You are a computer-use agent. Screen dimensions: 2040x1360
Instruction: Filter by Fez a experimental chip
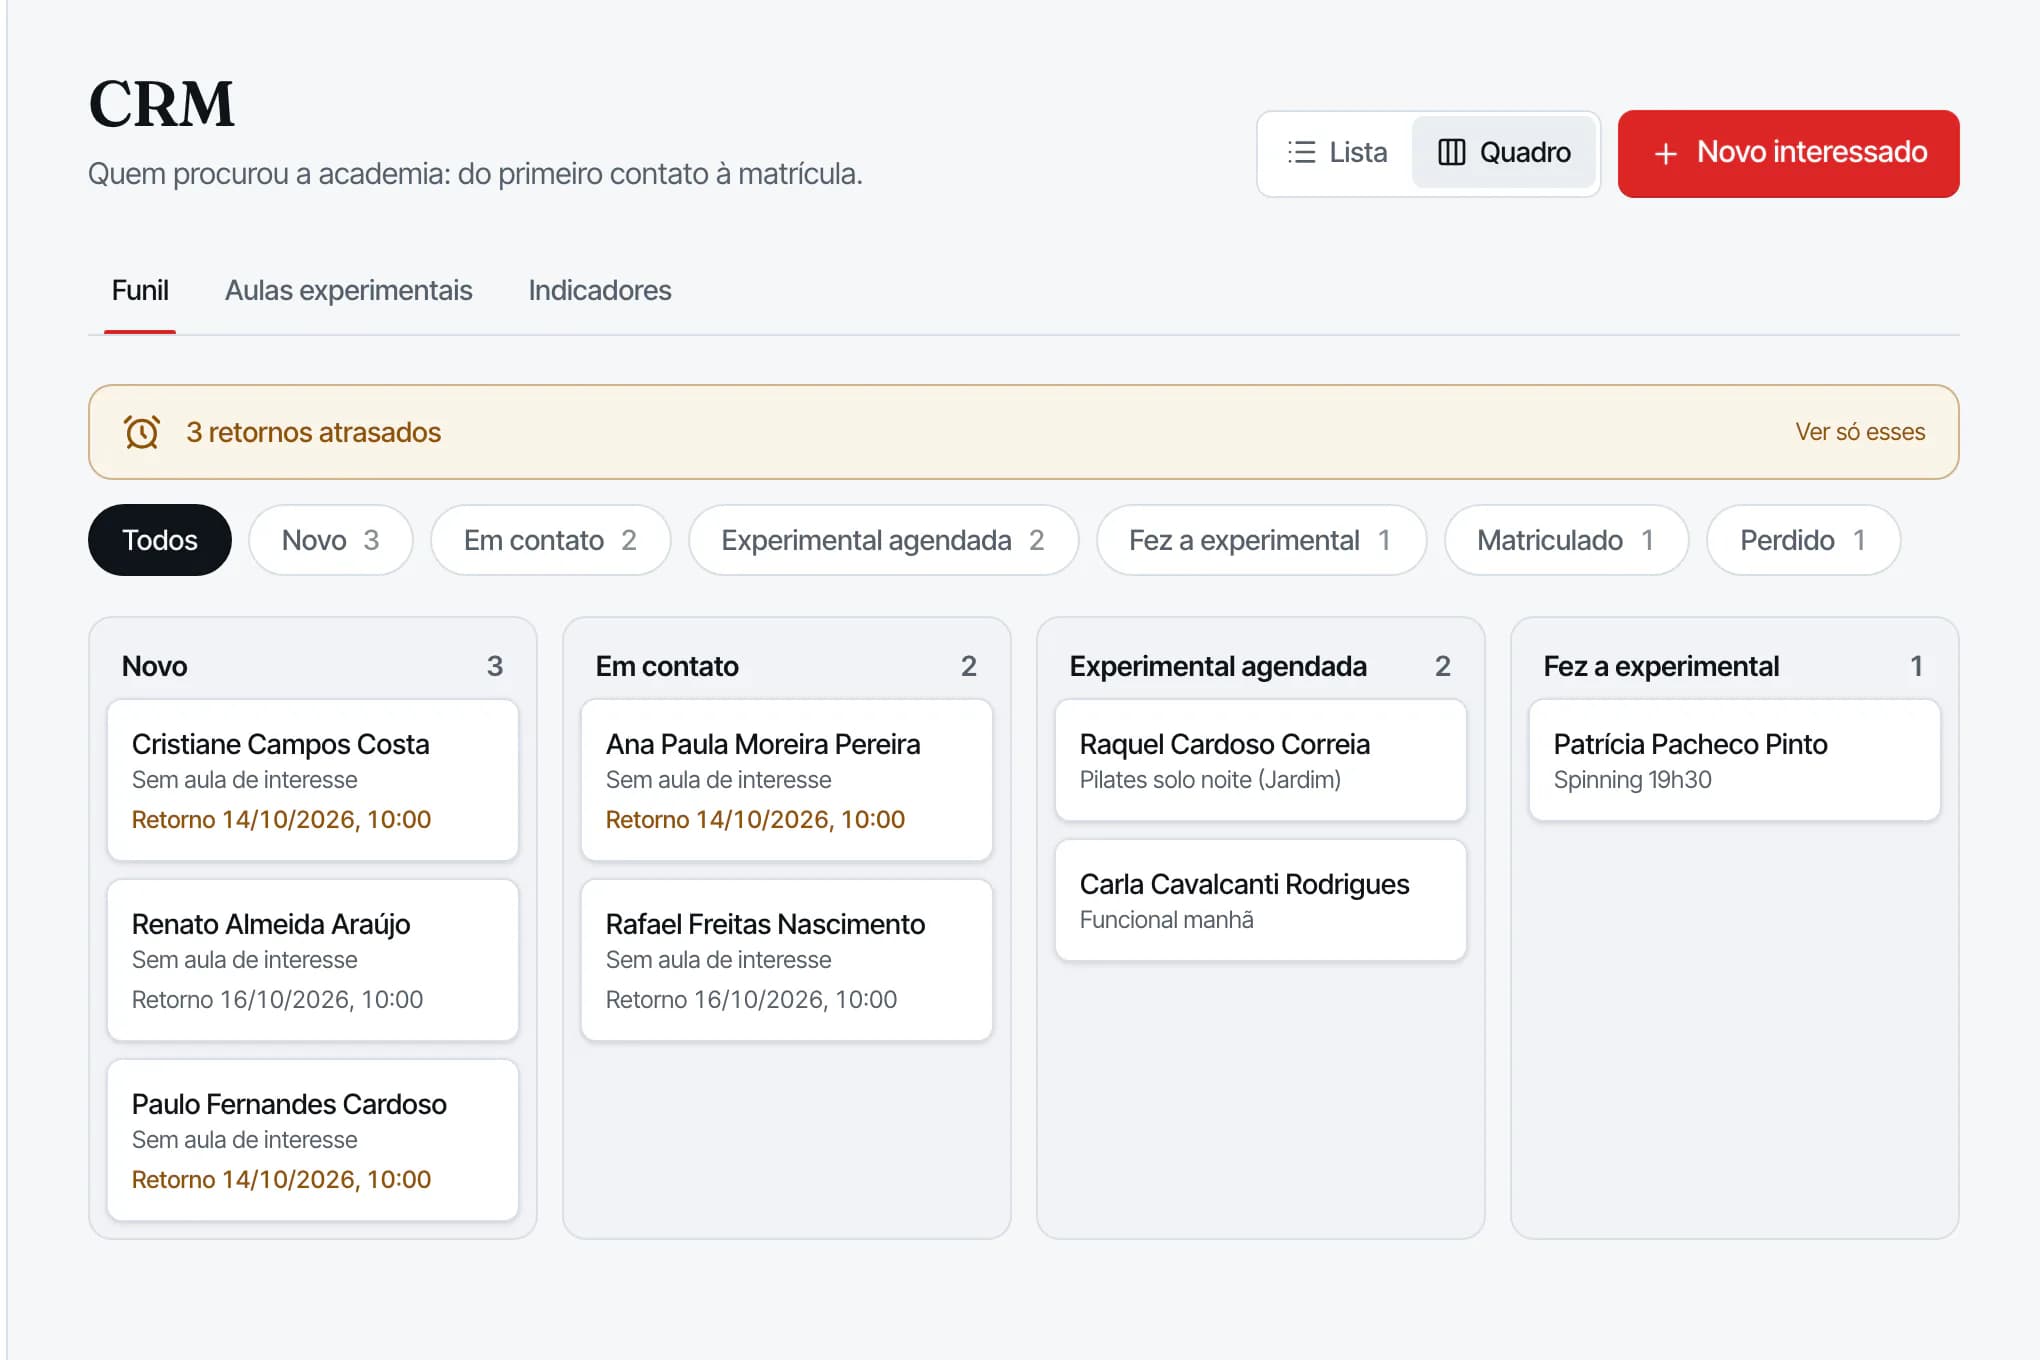pos(1261,540)
